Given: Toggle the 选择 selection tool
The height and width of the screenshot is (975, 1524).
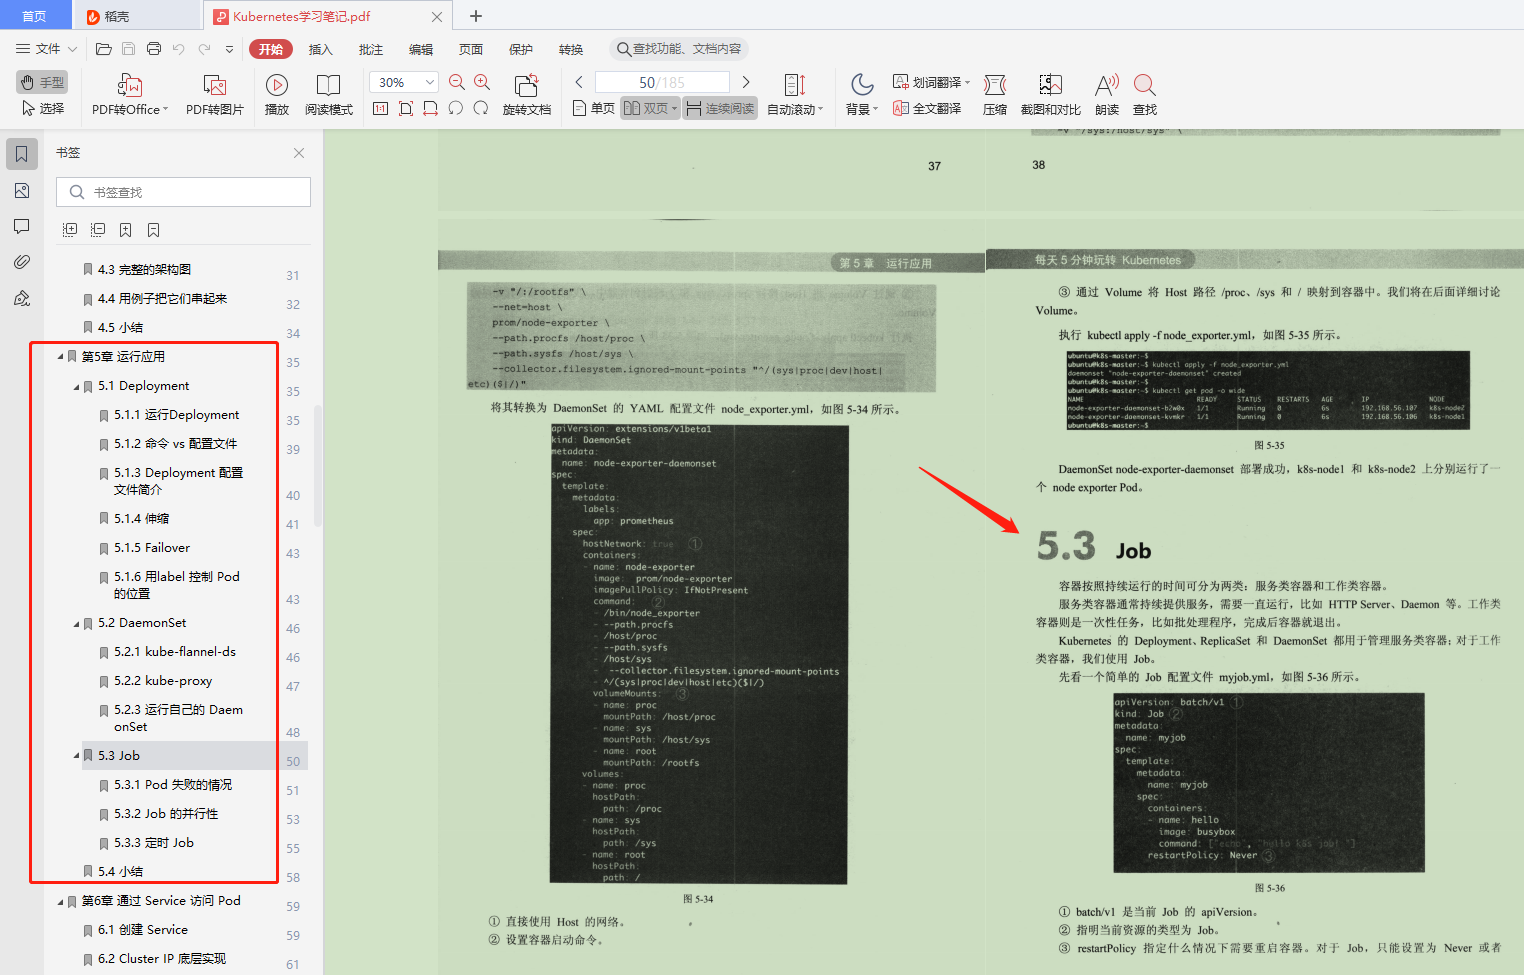Looking at the screenshot, I should coord(42,108).
